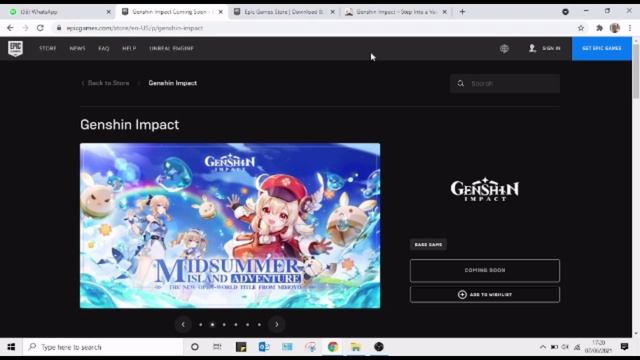Open the Epic Games logo home

coord(16,48)
